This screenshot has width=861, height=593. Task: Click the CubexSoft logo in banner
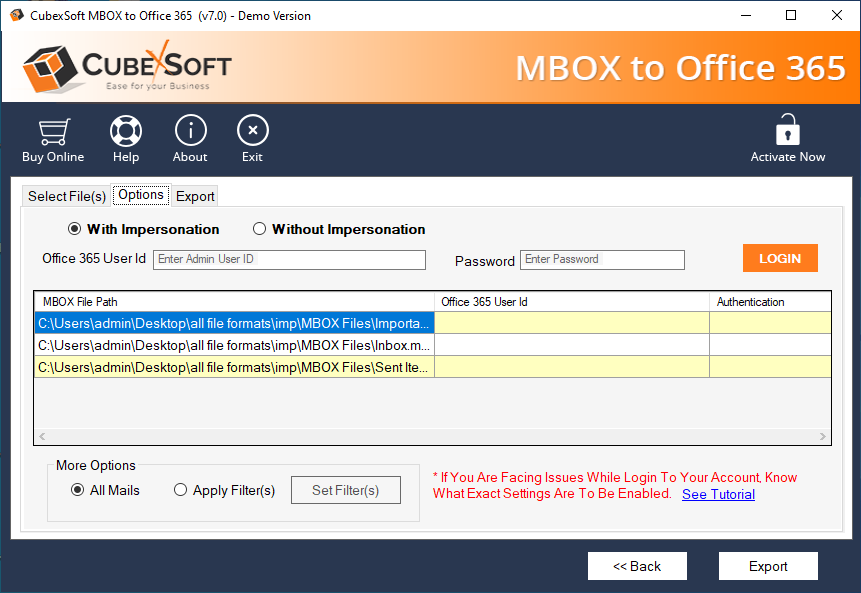click(127, 66)
